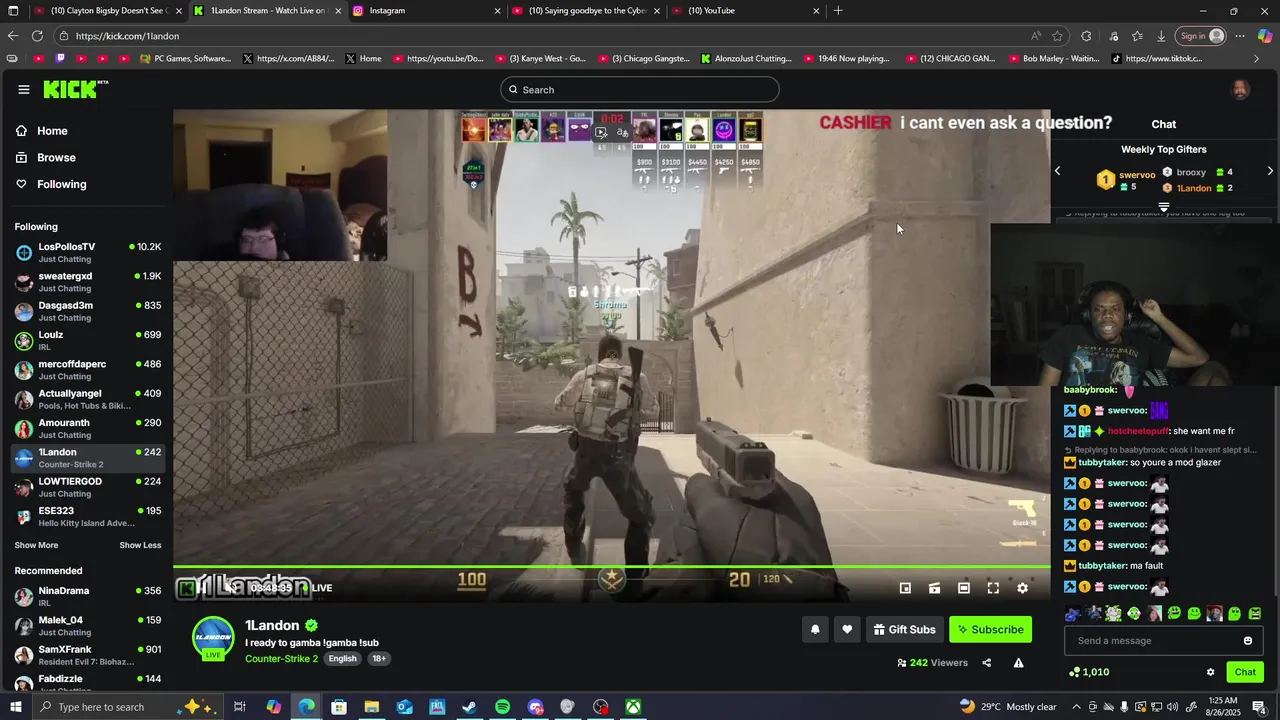
Task: Expand more bookmarks chevron
Action: pos(1256,59)
